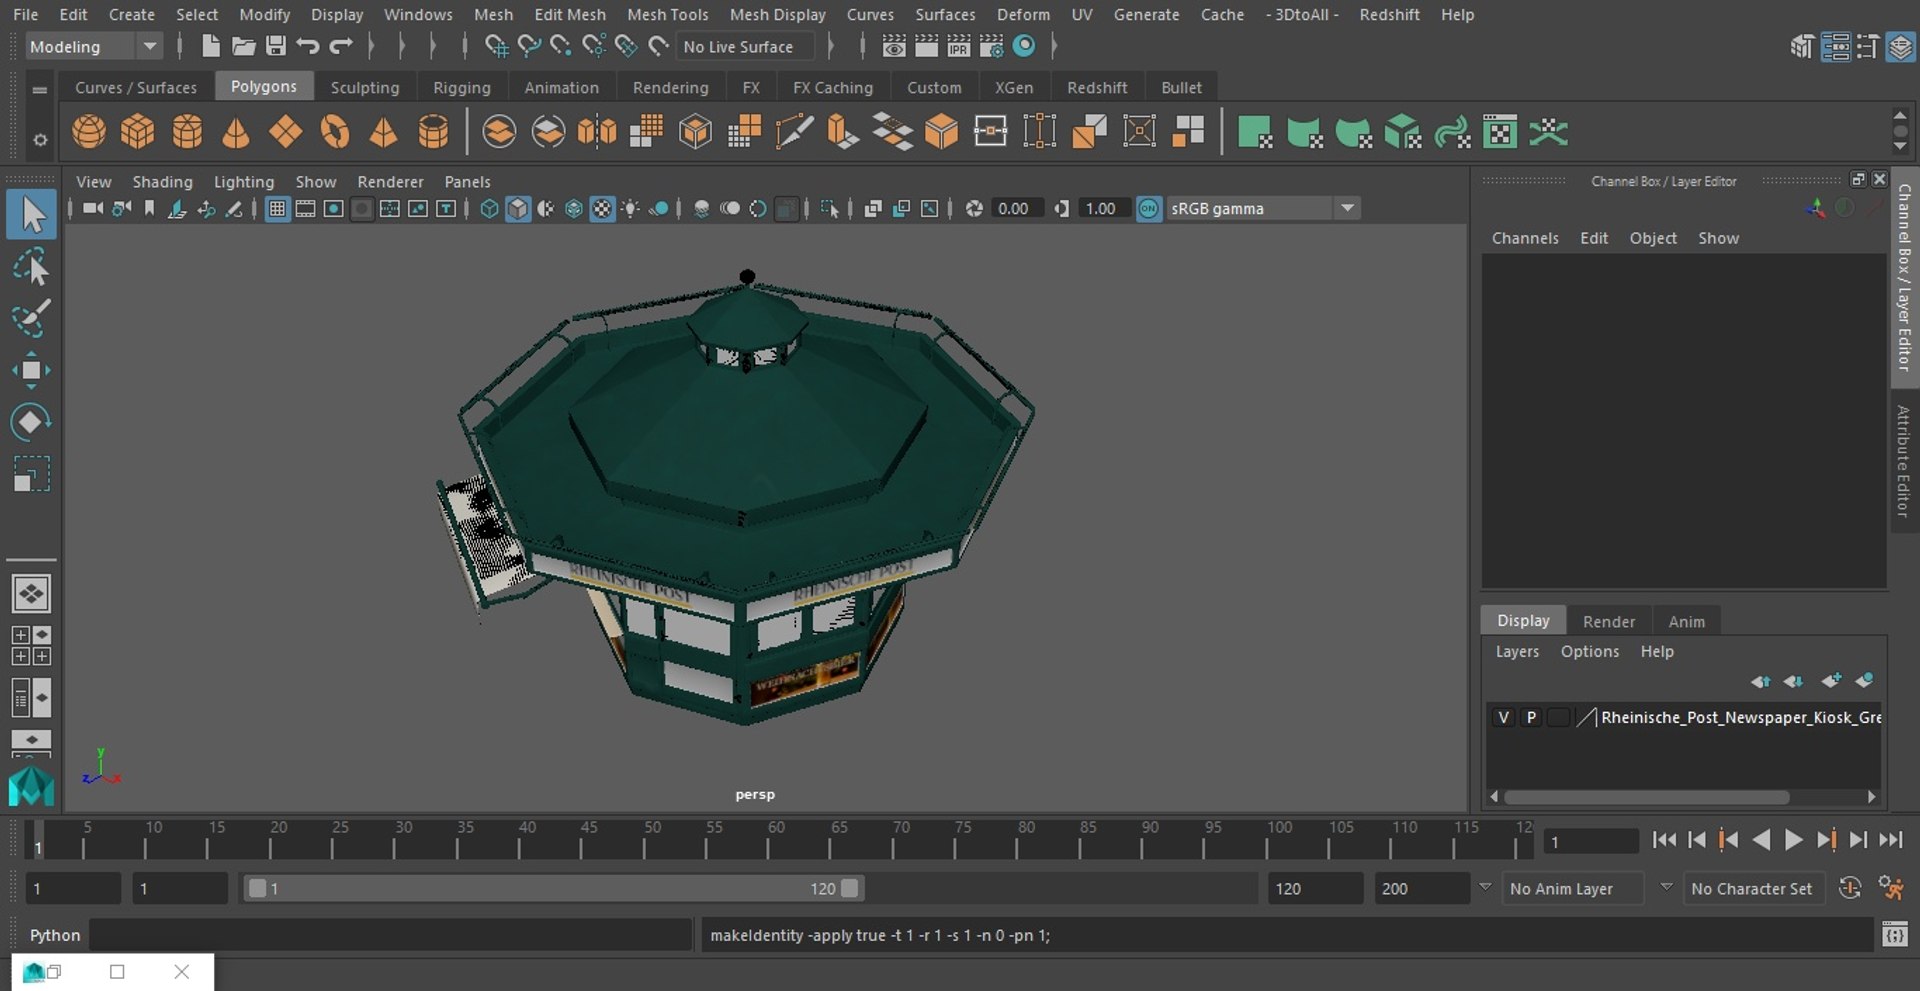The width and height of the screenshot is (1920, 991).
Task: Toggle use all lights in viewport
Action: pos(631,208)
